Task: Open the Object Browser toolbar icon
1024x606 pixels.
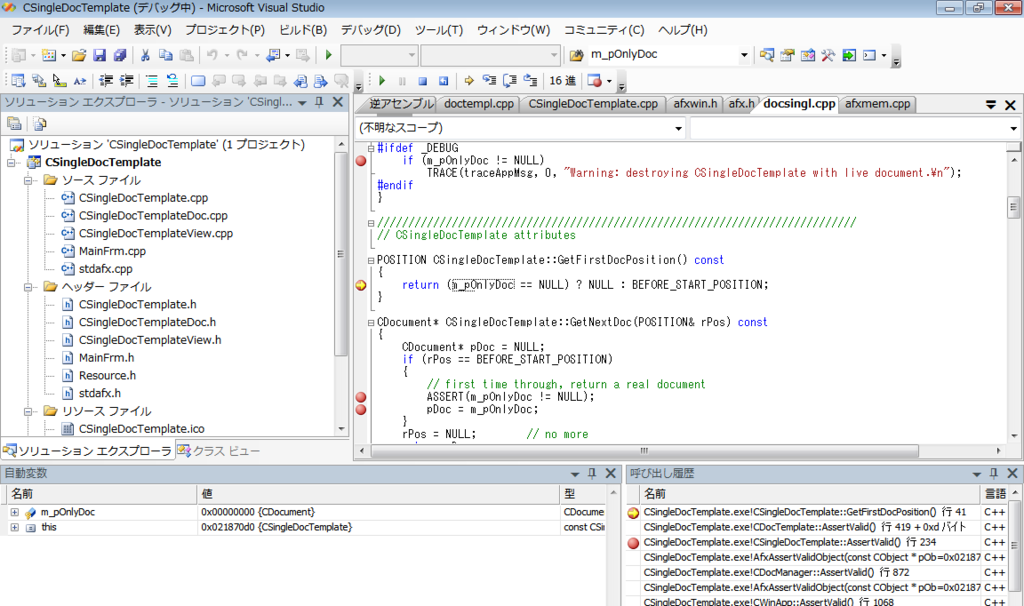Action: pyautogui.click(x=808, y=56)
